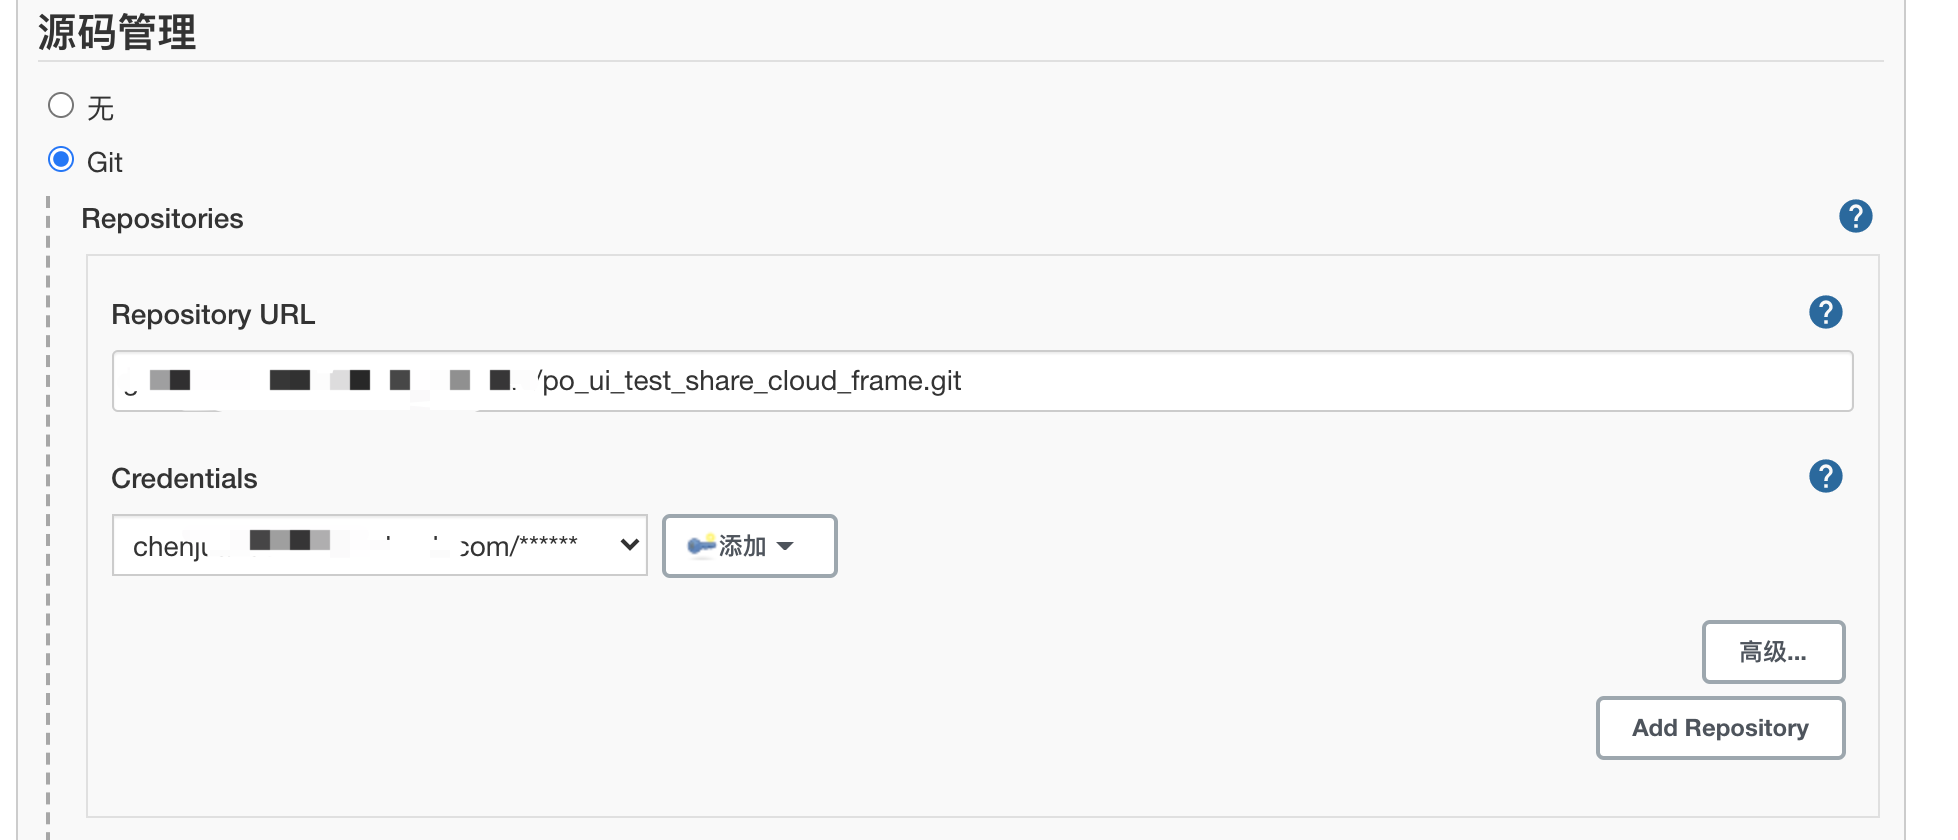The height and width of the screenshot is (840, 1958).
Task: Expand the 添加 button dropdown arrow
Action: tap(787, 546)
